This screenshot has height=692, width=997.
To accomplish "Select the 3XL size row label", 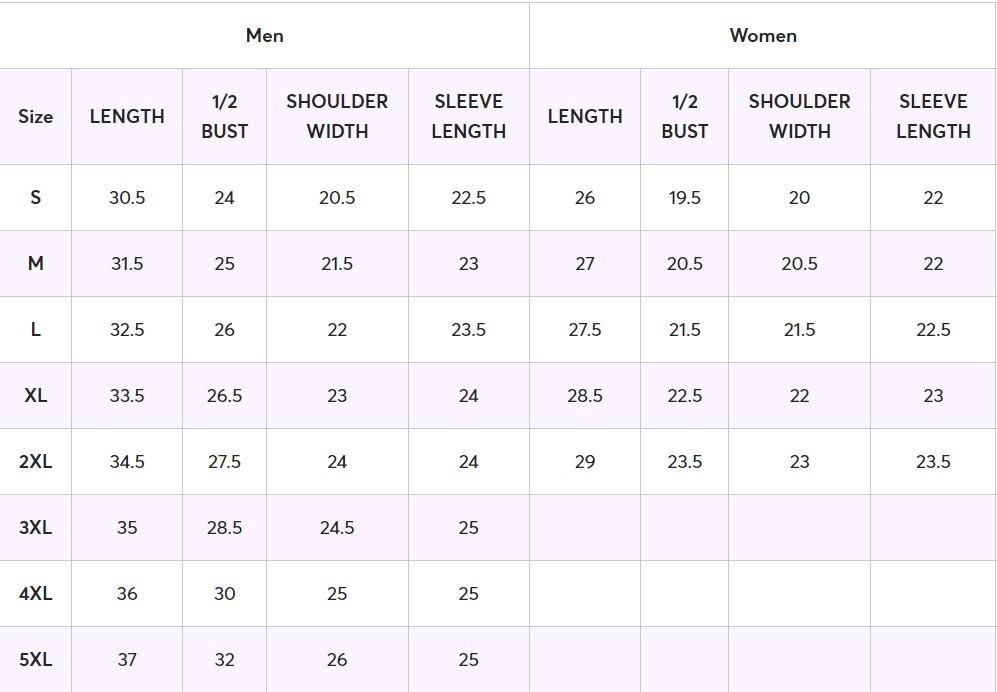I will tap(35, 528).
